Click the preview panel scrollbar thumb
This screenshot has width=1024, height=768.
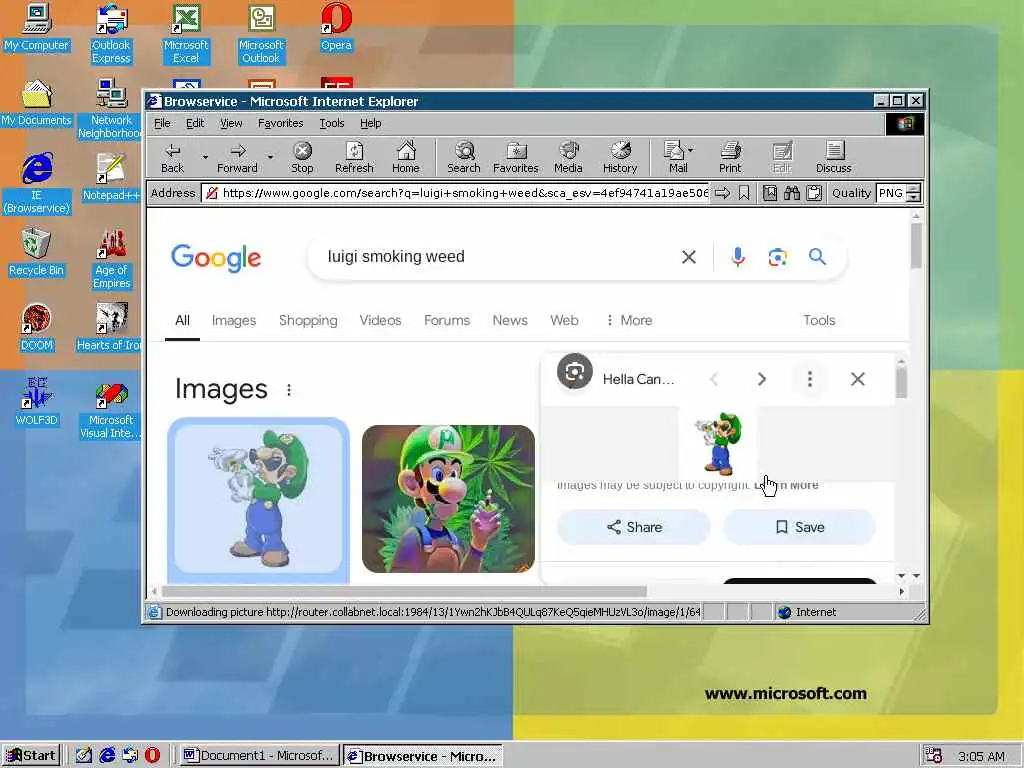point(901,383)
